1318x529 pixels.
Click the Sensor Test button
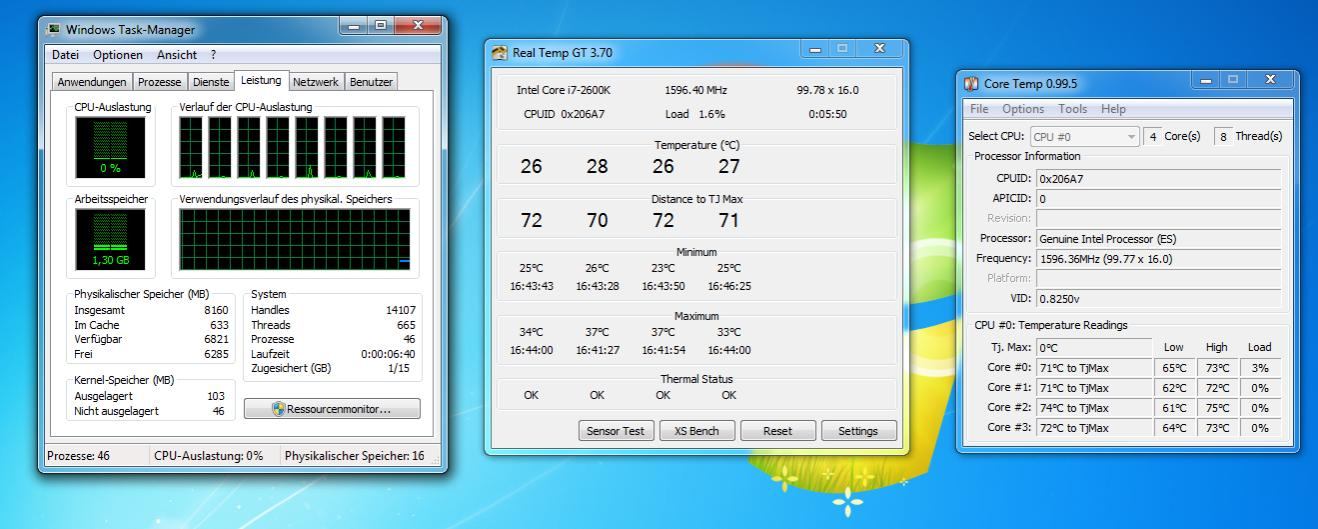617,431
